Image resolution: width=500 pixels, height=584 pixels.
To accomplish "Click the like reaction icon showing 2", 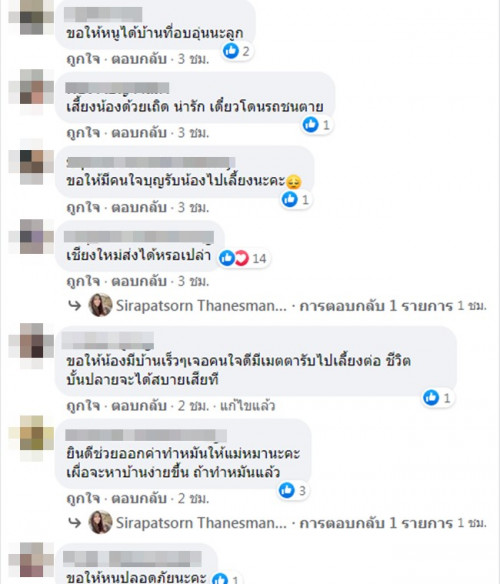I will [x=231, y=51].
